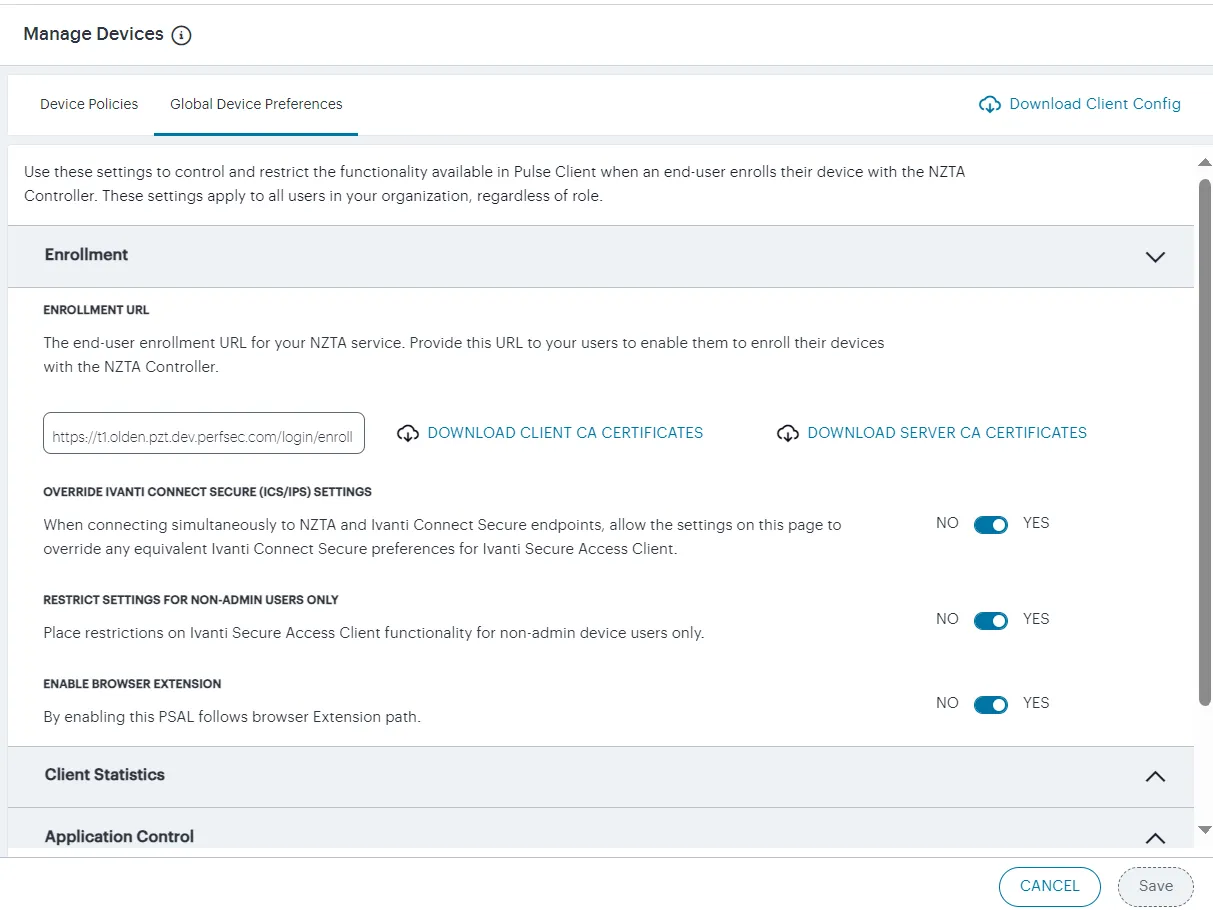Toggle the Enable Browser Extension switch
Screen dimensions: 1213x910
(991, 704)
